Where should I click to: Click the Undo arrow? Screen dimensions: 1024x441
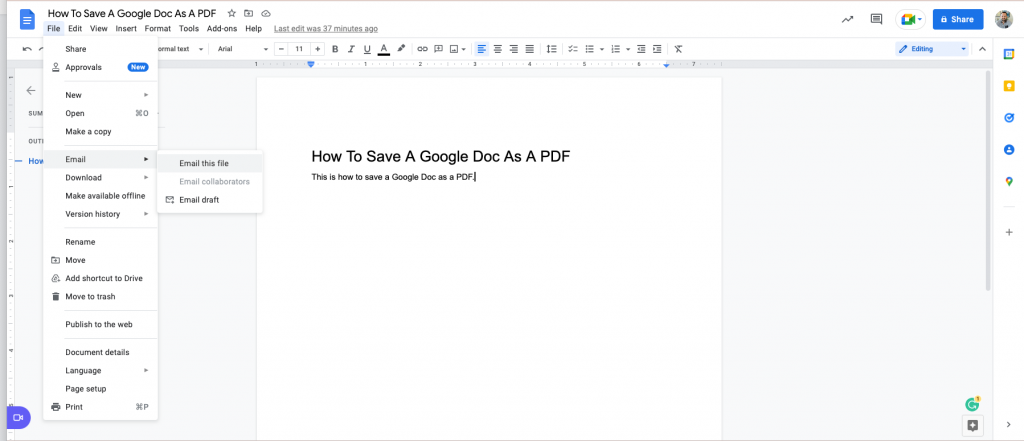(27, 49)
